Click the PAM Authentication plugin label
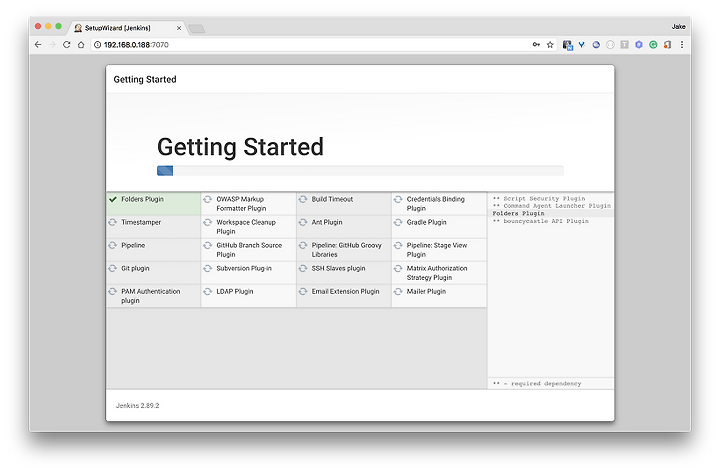 (151, 296)
